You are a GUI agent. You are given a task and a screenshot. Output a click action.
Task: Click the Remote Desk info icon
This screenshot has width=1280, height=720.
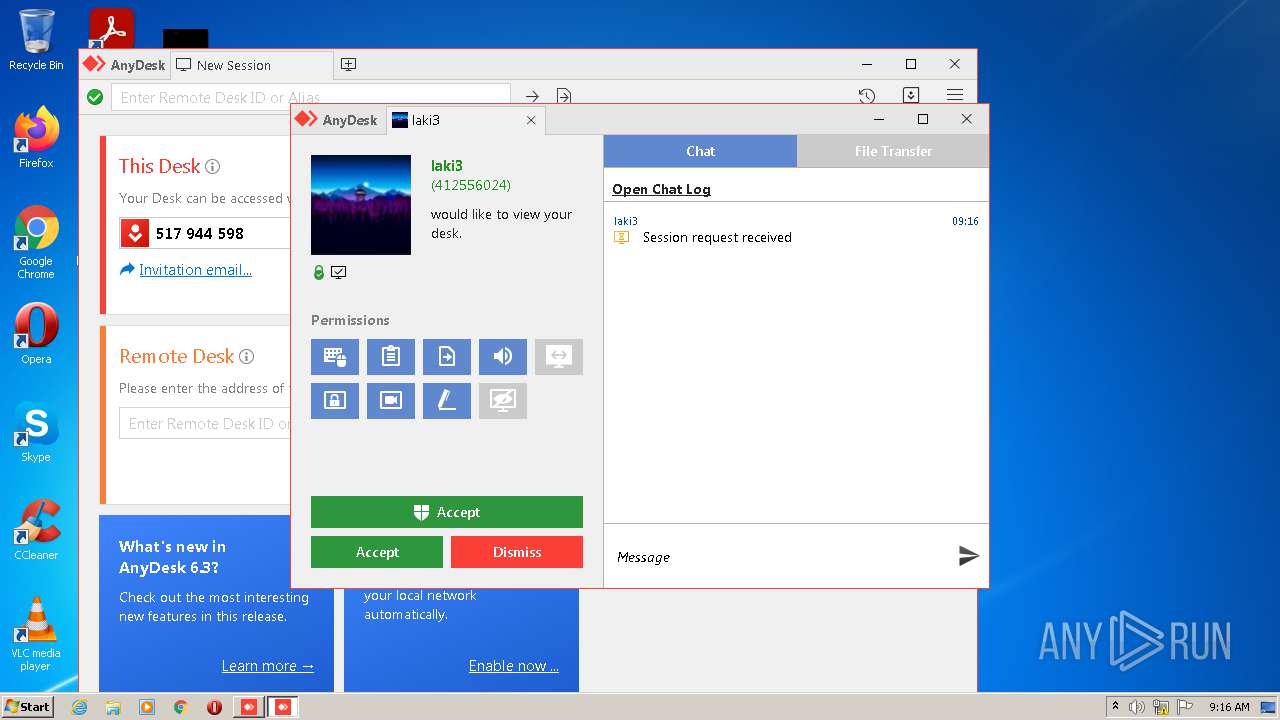pos(246,357)
